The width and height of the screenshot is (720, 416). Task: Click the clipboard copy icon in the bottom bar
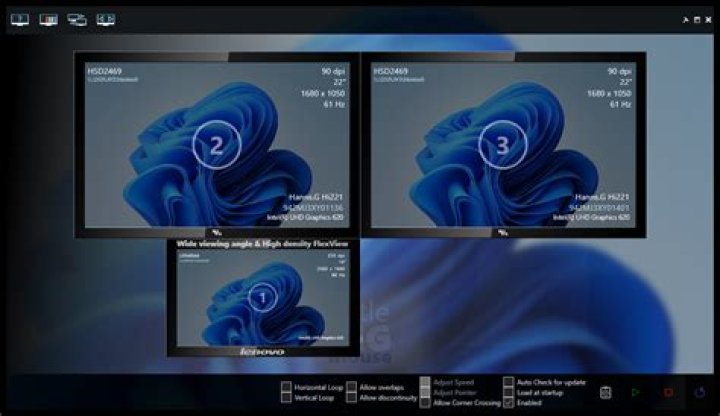[606, 393]
